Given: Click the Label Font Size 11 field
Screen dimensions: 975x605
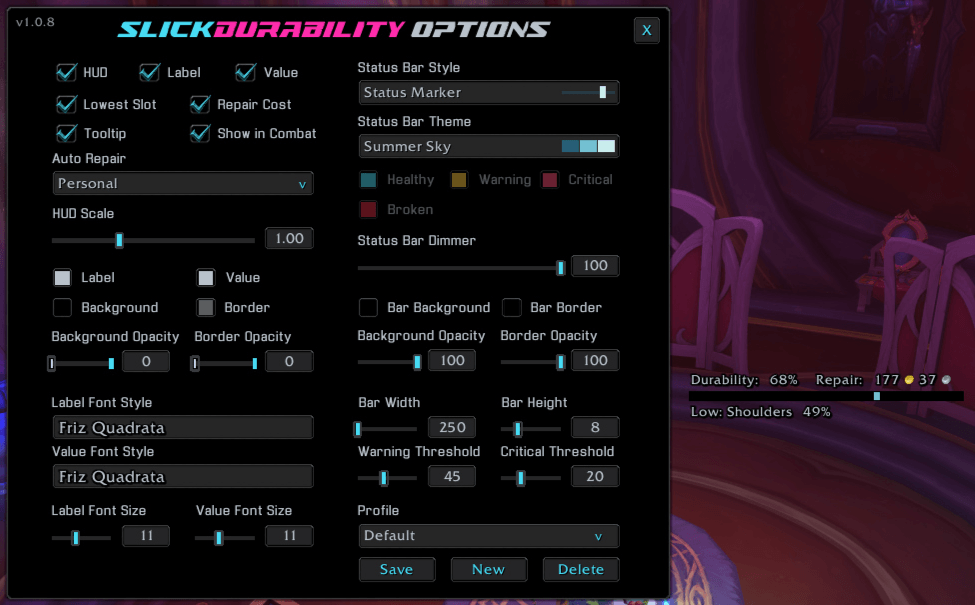Looking at the screenshot, I should click(146, 535).
